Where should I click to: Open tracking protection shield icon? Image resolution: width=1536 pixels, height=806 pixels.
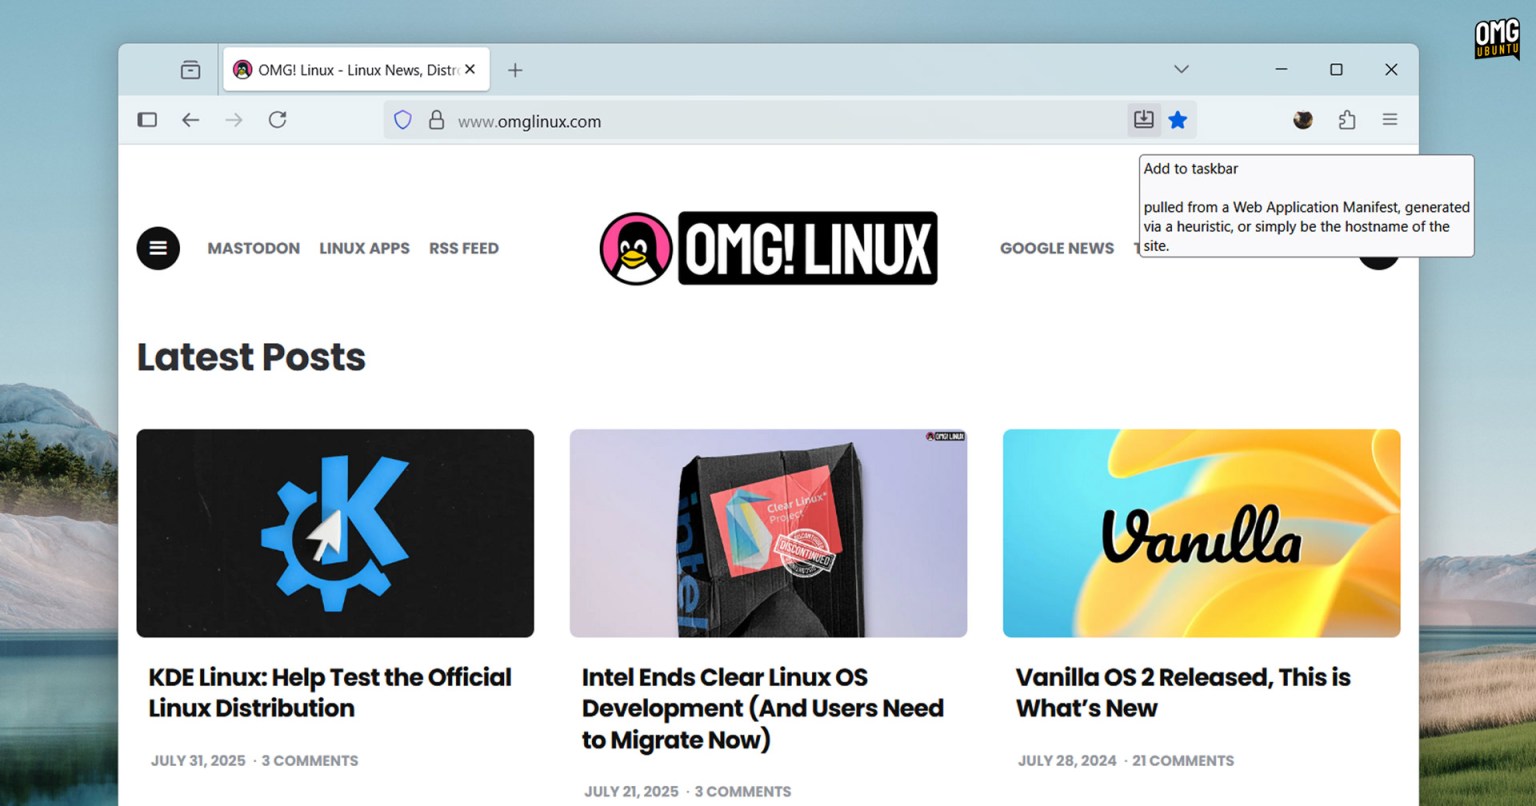pos(403,120)
